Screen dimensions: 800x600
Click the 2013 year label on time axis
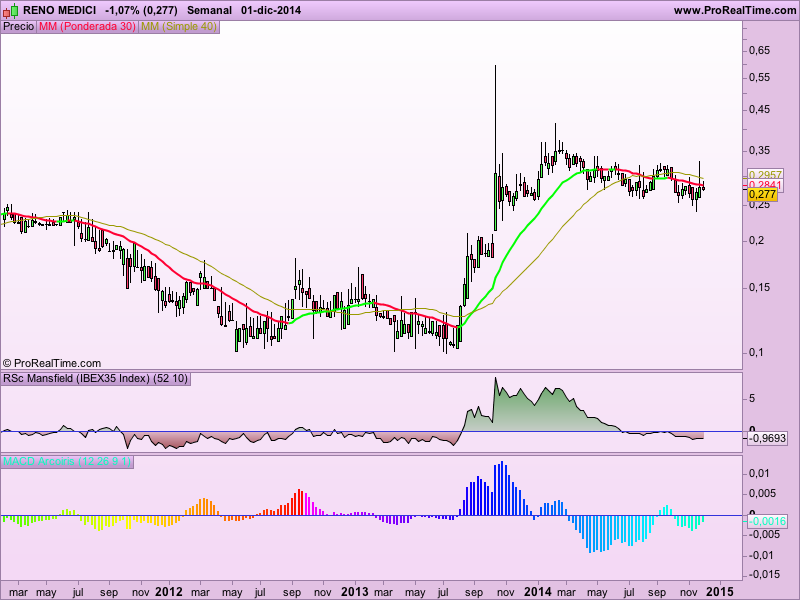coord(354,592)
